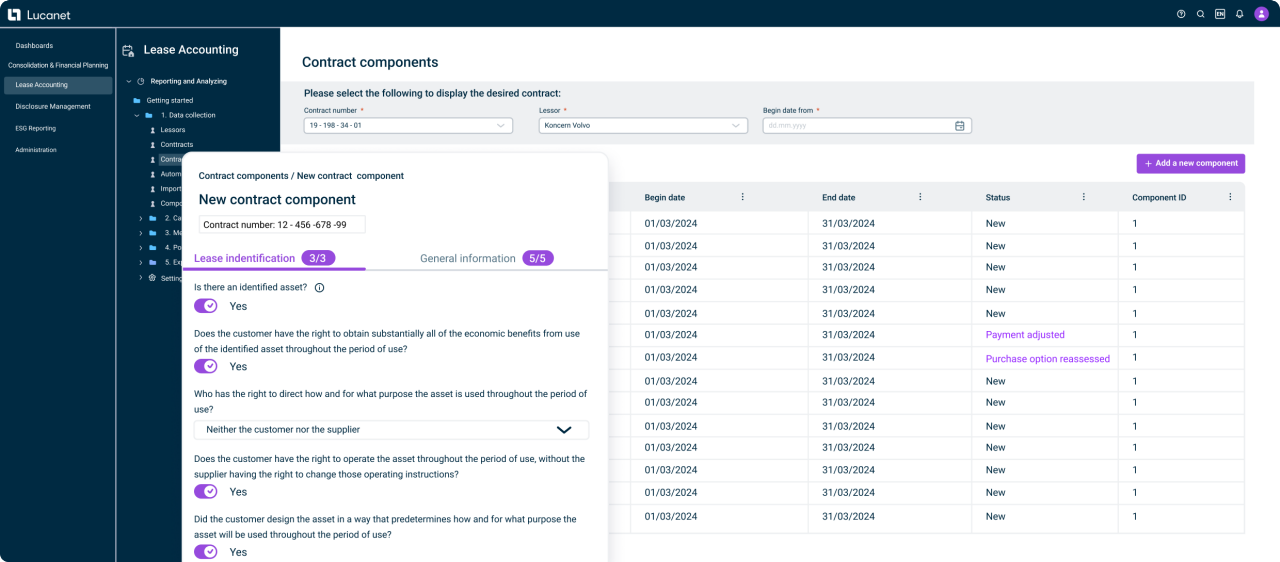
Task: Select Disclosure Management in left menu
Action: 53,106
